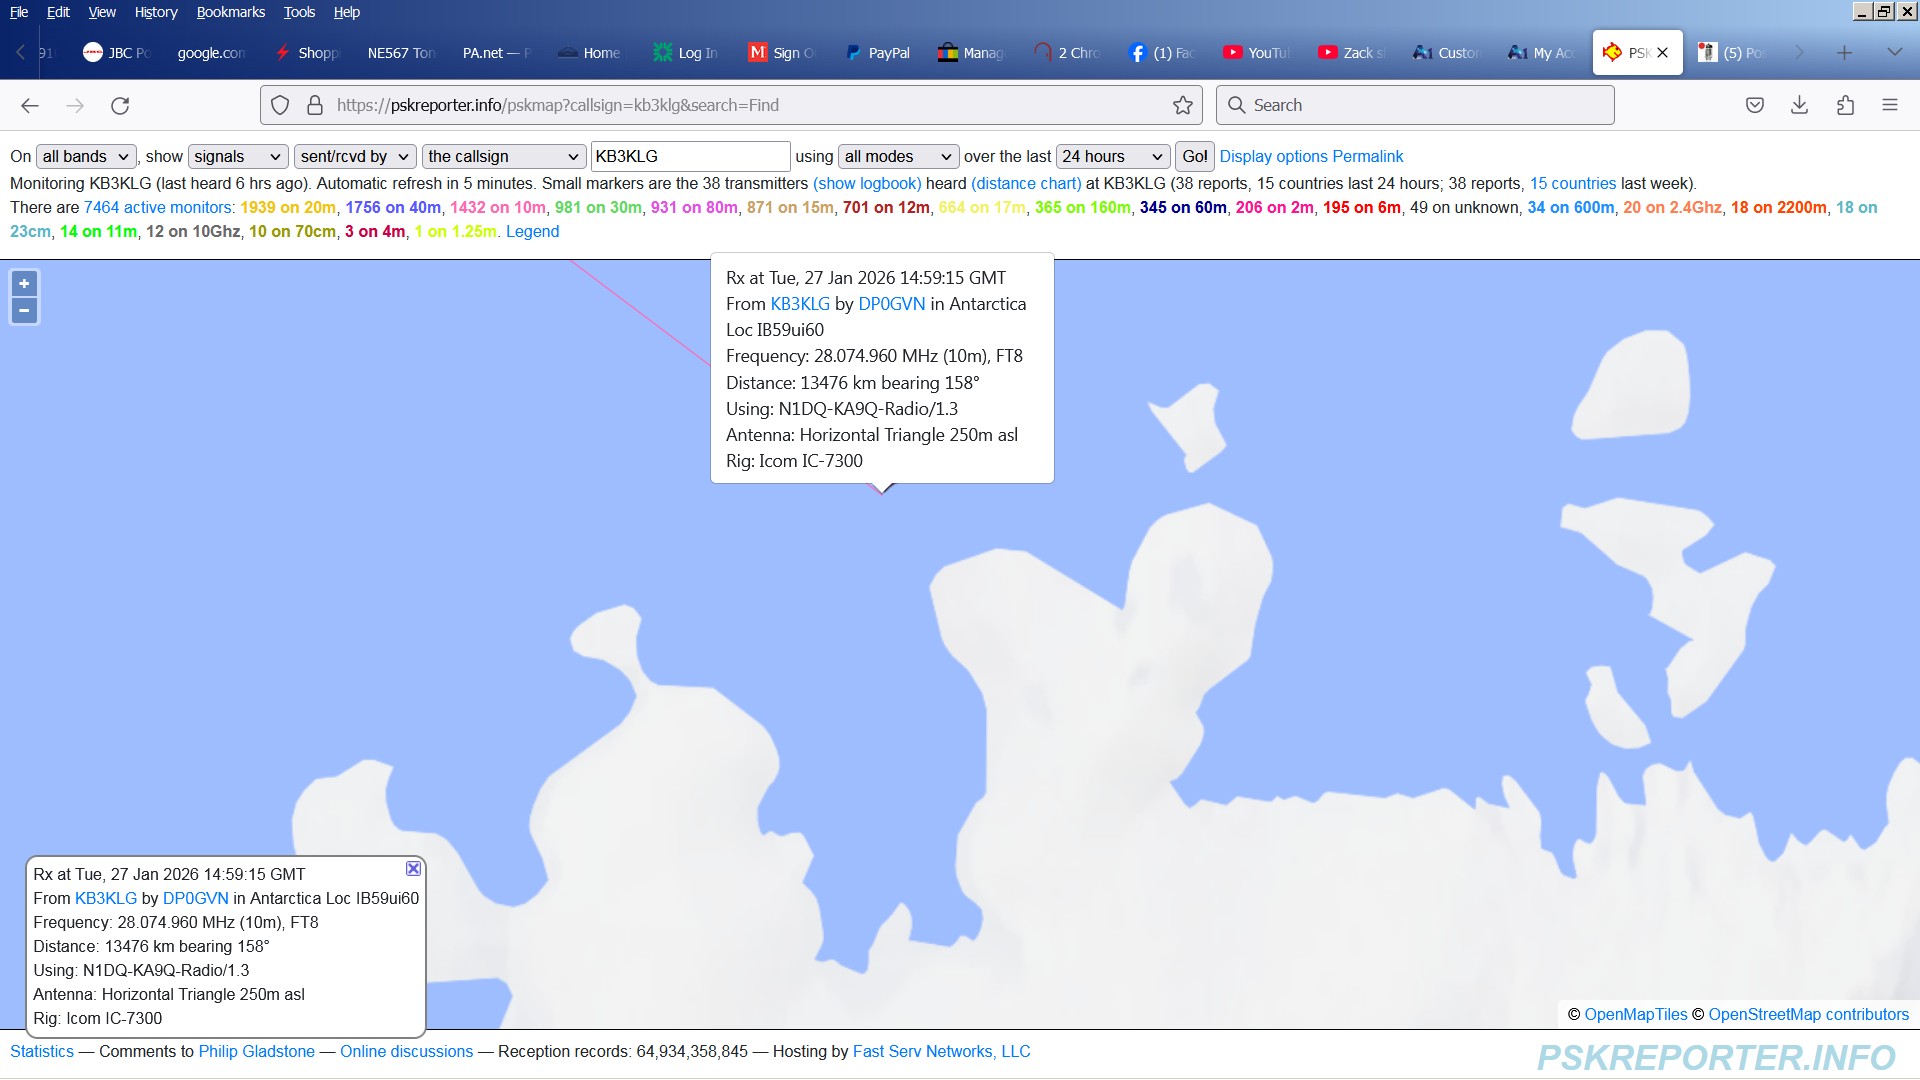Open the Downloads panel
Image resolution: width=1920 pixels, height=1080 pixels.
[x=1800, y=105]
